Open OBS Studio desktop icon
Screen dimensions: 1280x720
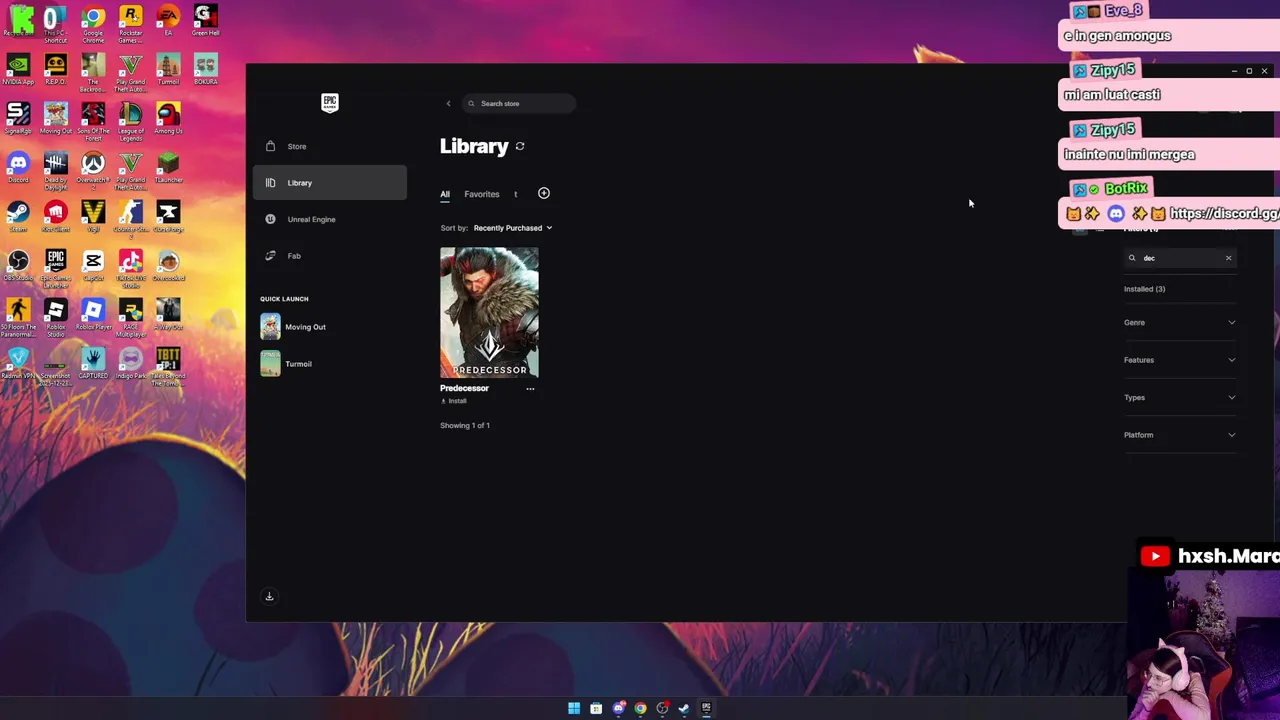click(18, 266)
